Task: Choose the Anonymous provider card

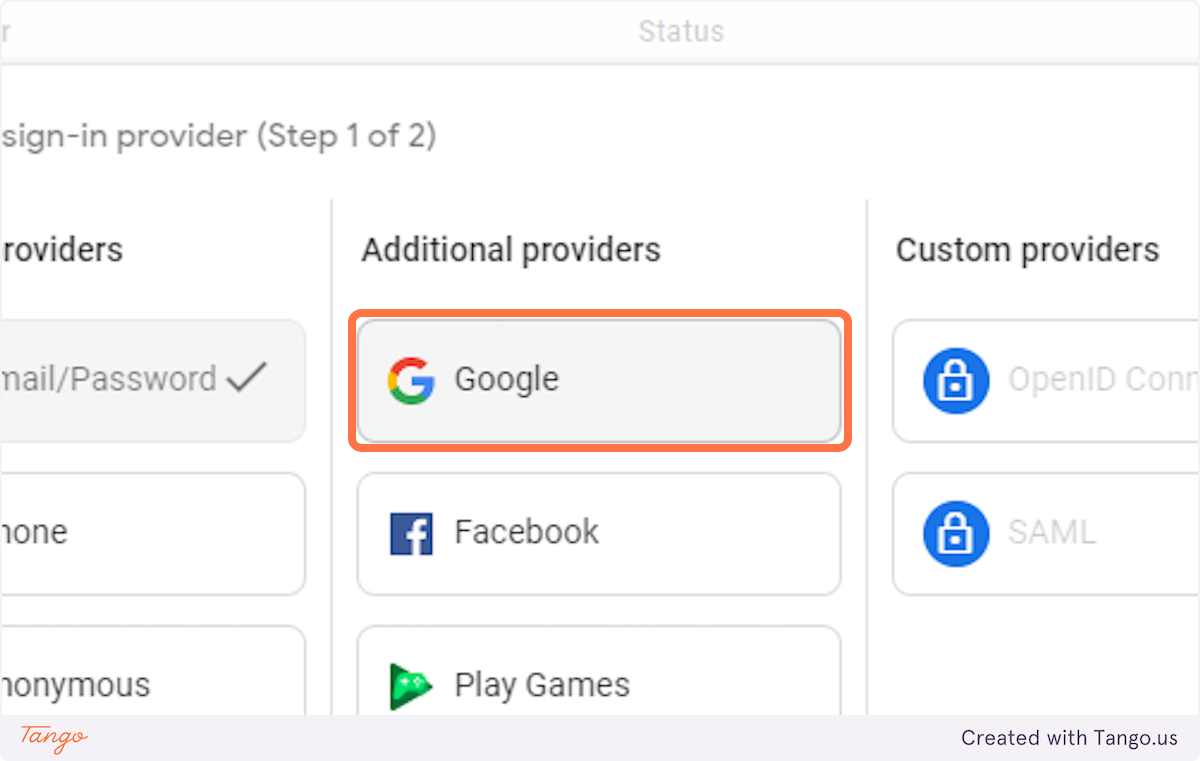Action: [152, 671]
